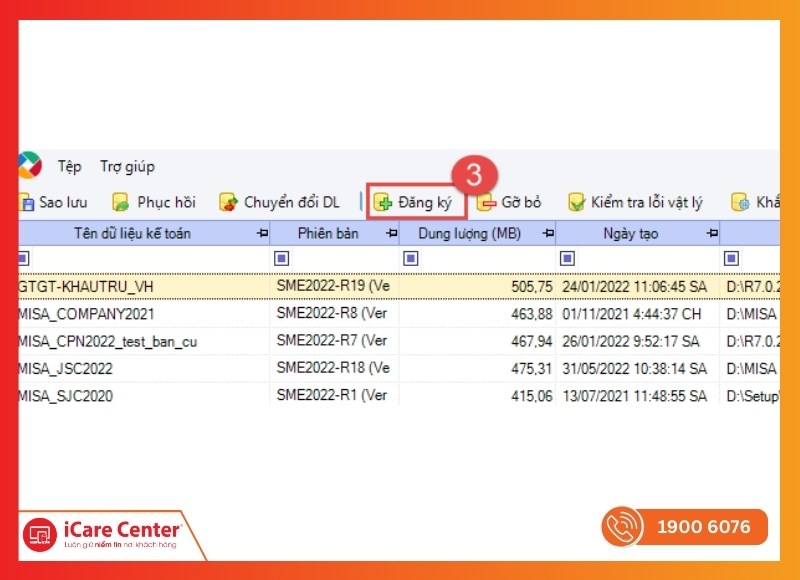Click version cell SME2022-R7
The image size is (800, 580).
332,341
